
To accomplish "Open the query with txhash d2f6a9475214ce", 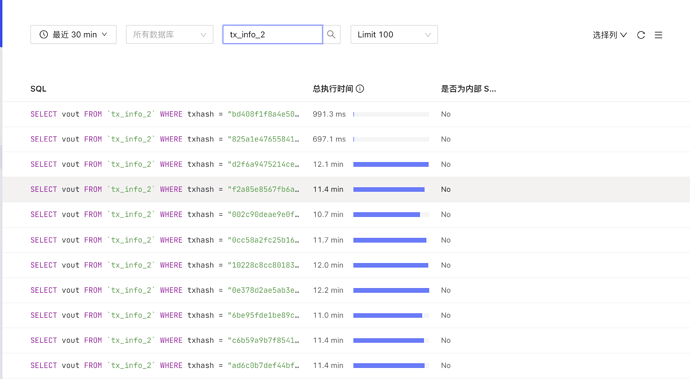I will tap(165, 164).
